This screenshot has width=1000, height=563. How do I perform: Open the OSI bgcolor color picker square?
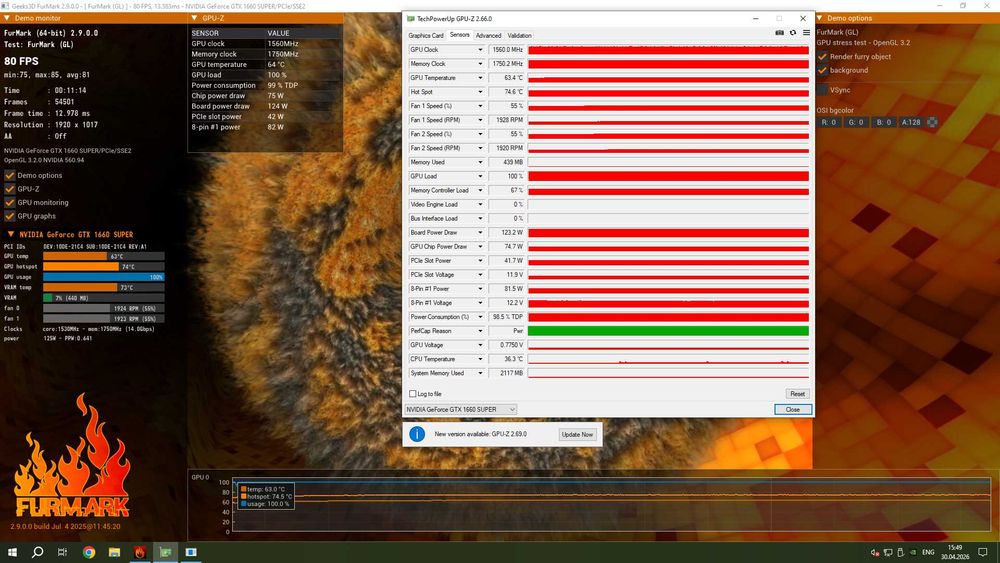click(932, 122)
